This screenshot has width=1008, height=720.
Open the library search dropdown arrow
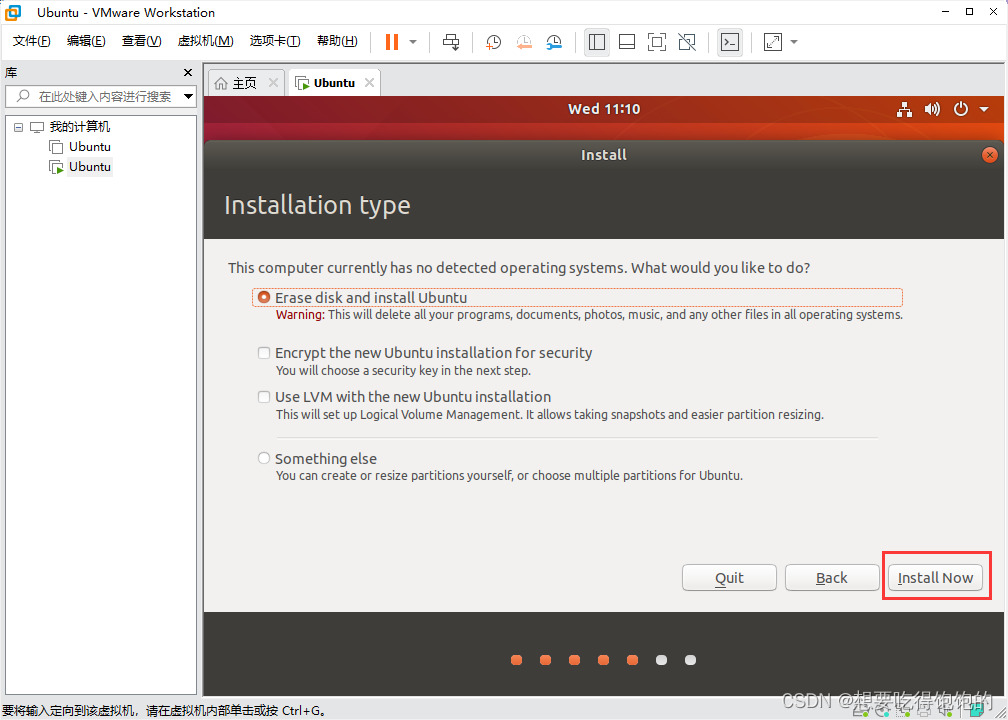[x=189, y=96]
